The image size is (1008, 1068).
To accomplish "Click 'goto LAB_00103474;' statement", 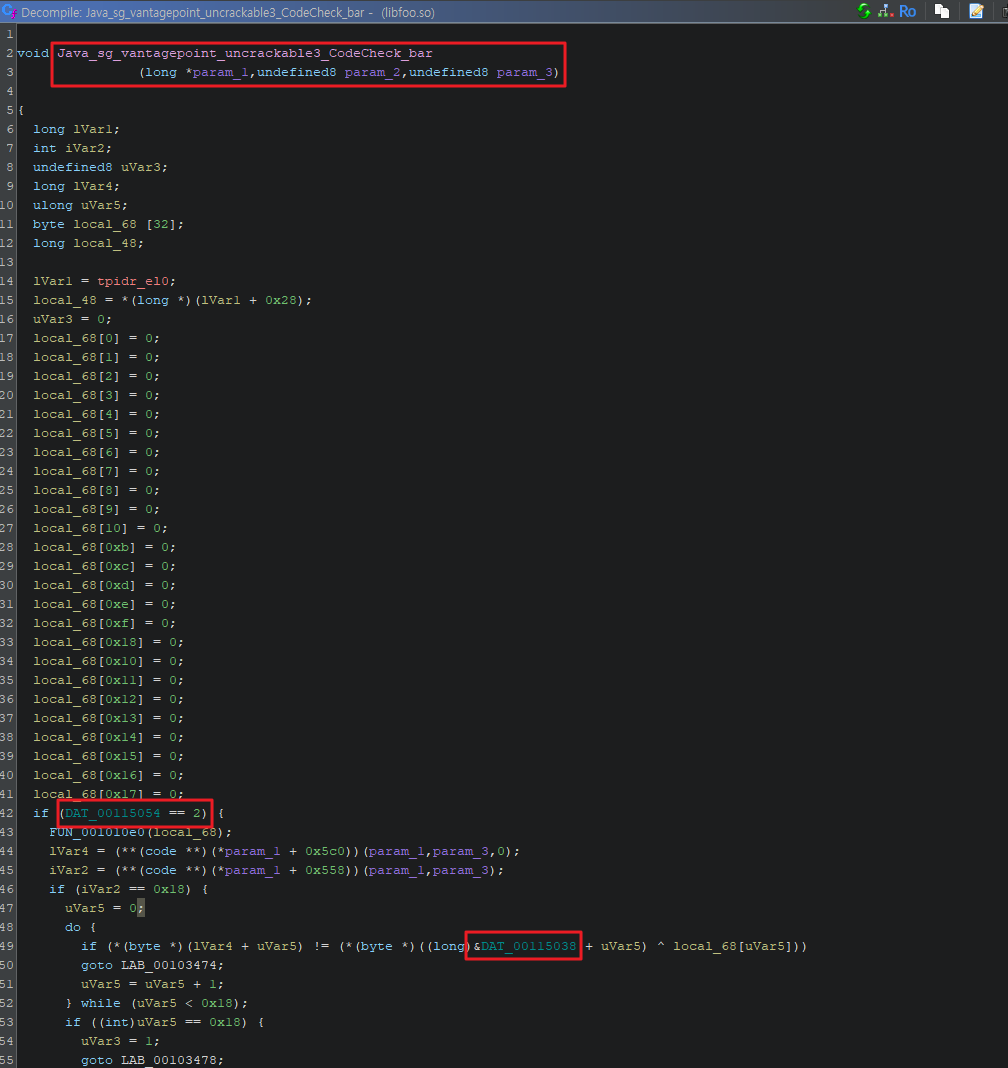I will [x=152, y=966].
